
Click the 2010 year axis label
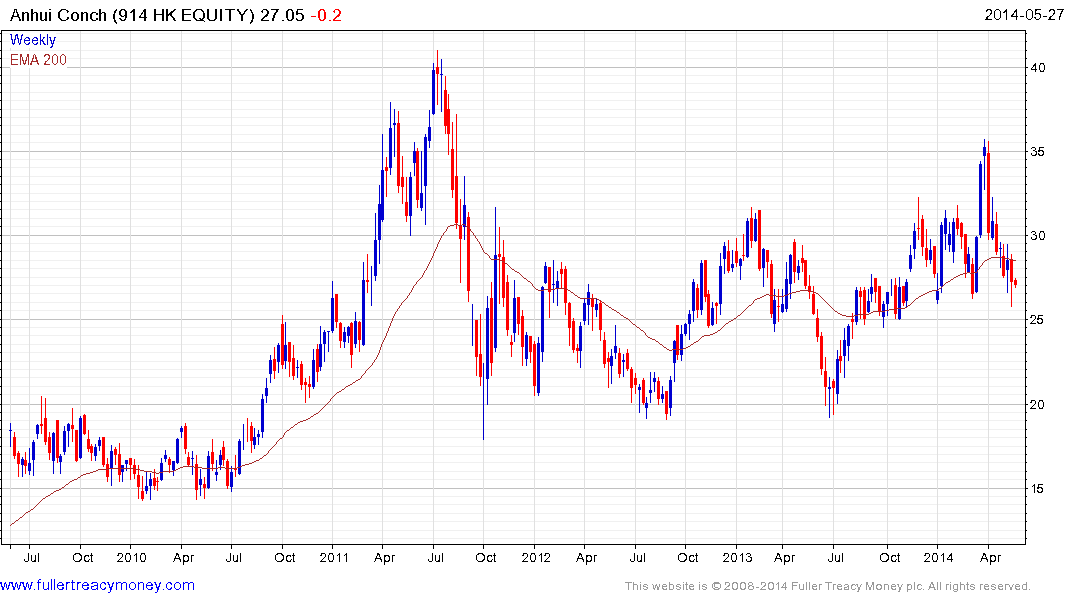131,557
